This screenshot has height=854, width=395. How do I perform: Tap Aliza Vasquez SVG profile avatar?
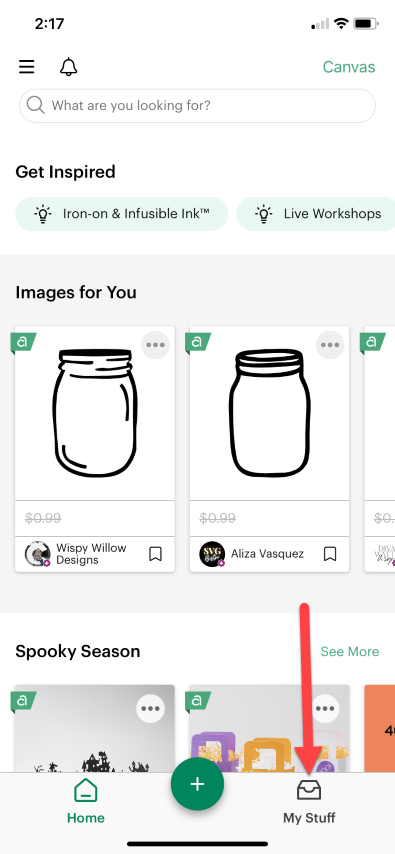coord(212,554)
